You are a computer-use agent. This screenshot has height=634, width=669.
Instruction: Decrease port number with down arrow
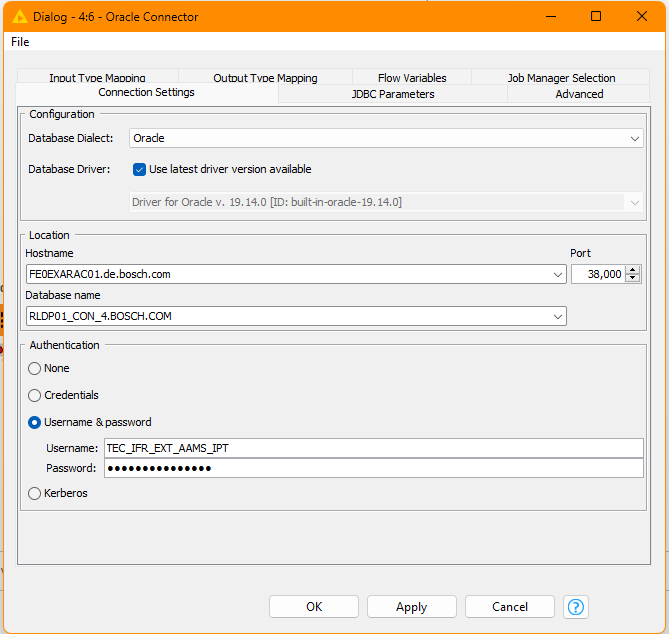(632, 278)
